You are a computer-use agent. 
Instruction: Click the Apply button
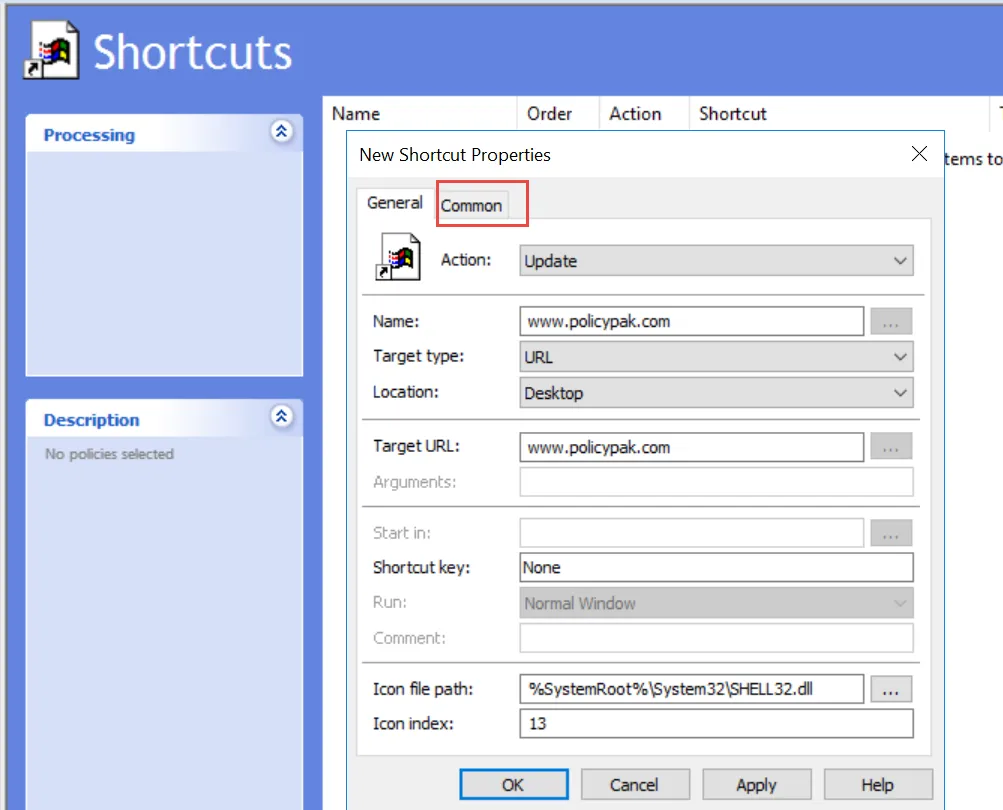pos(756,785)
